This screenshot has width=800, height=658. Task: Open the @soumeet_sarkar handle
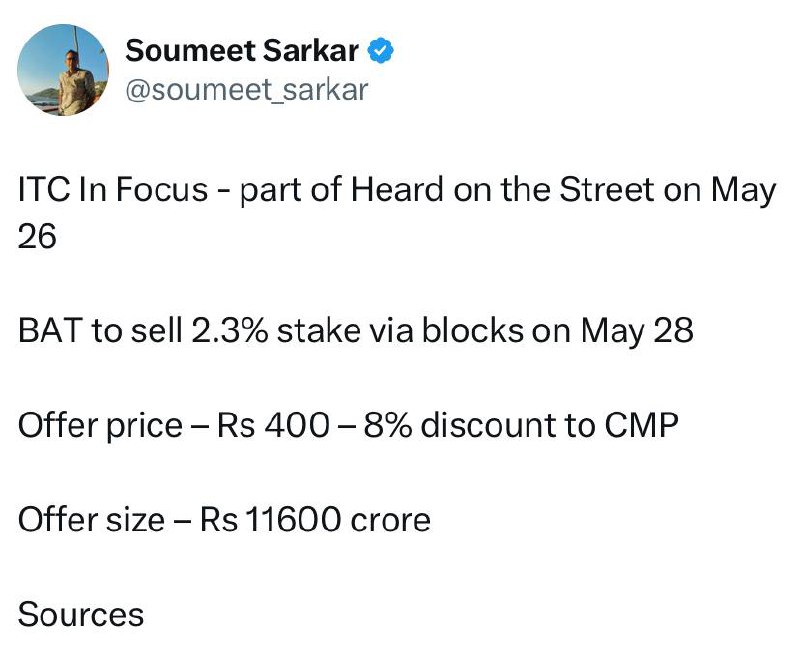tap(246, 90)
